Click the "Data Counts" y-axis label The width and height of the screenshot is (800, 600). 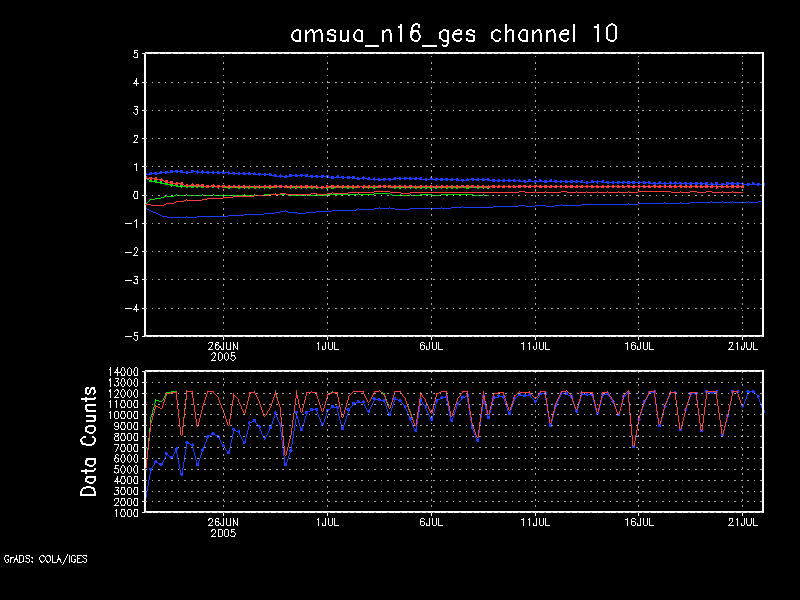point(90,441)
